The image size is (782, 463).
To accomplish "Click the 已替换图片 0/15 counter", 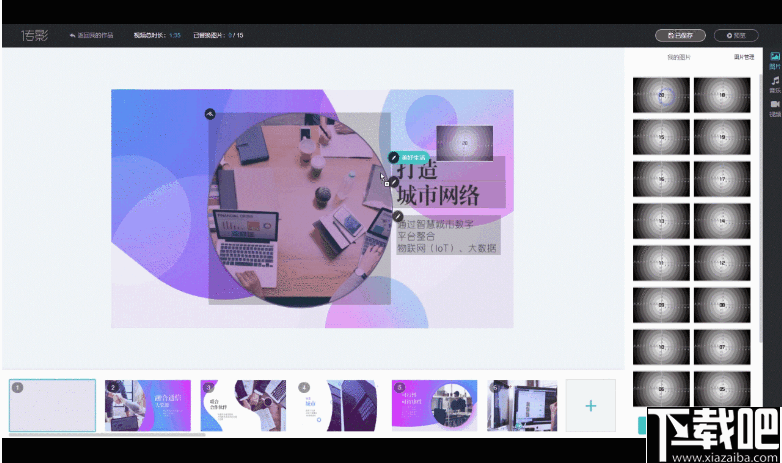I will click(218, 35).
